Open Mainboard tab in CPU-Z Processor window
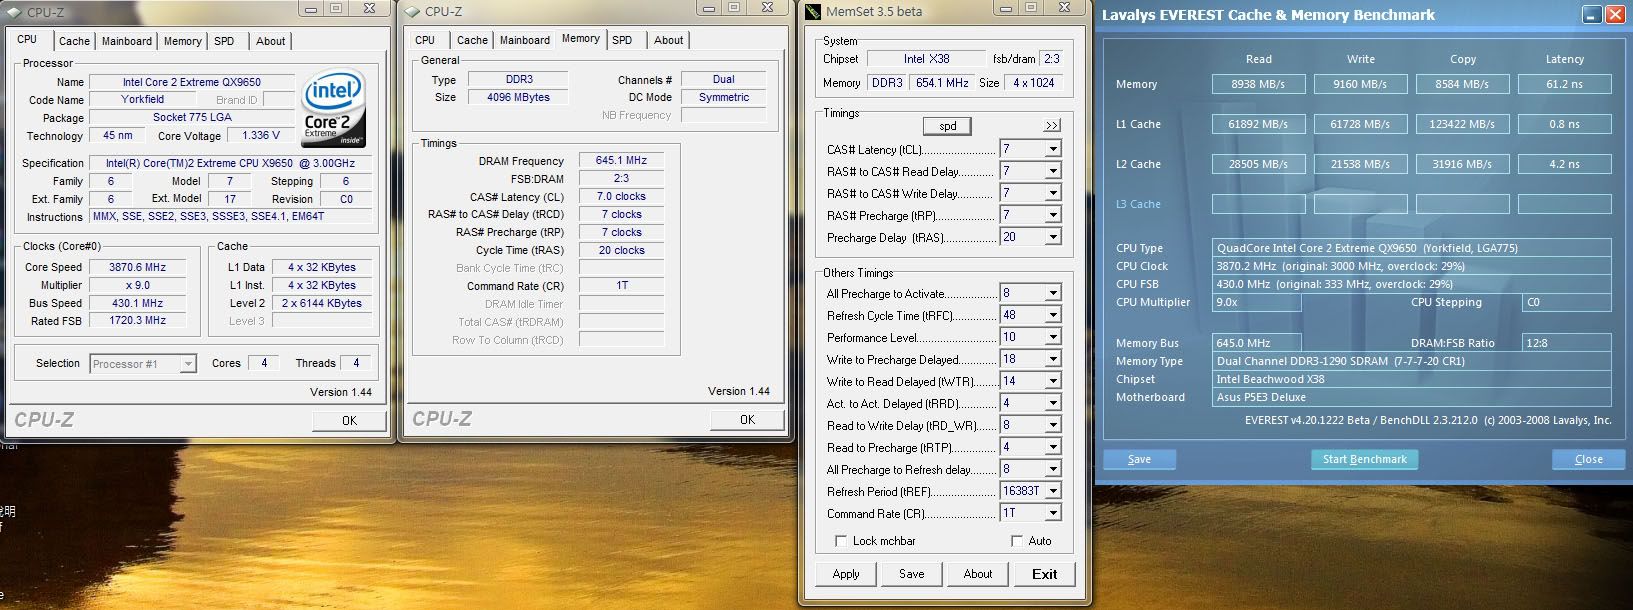The width and height of the screenshot is (1633, 610). point(127,41)
